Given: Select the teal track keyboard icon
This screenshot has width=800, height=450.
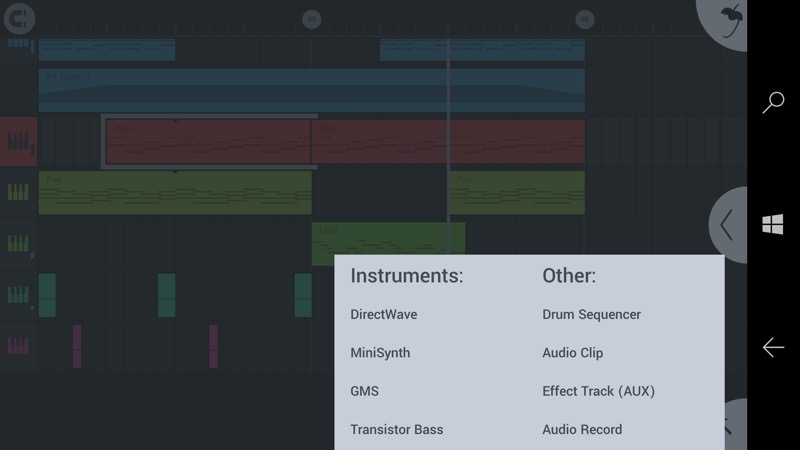Looking at the screenshot, I should click(18, 294).
